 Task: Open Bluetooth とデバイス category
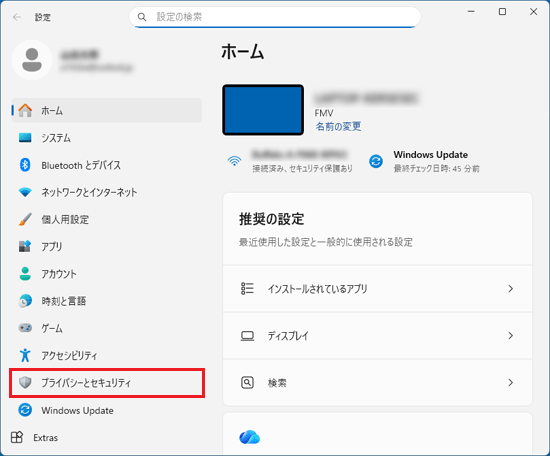[x=107, y=165]
